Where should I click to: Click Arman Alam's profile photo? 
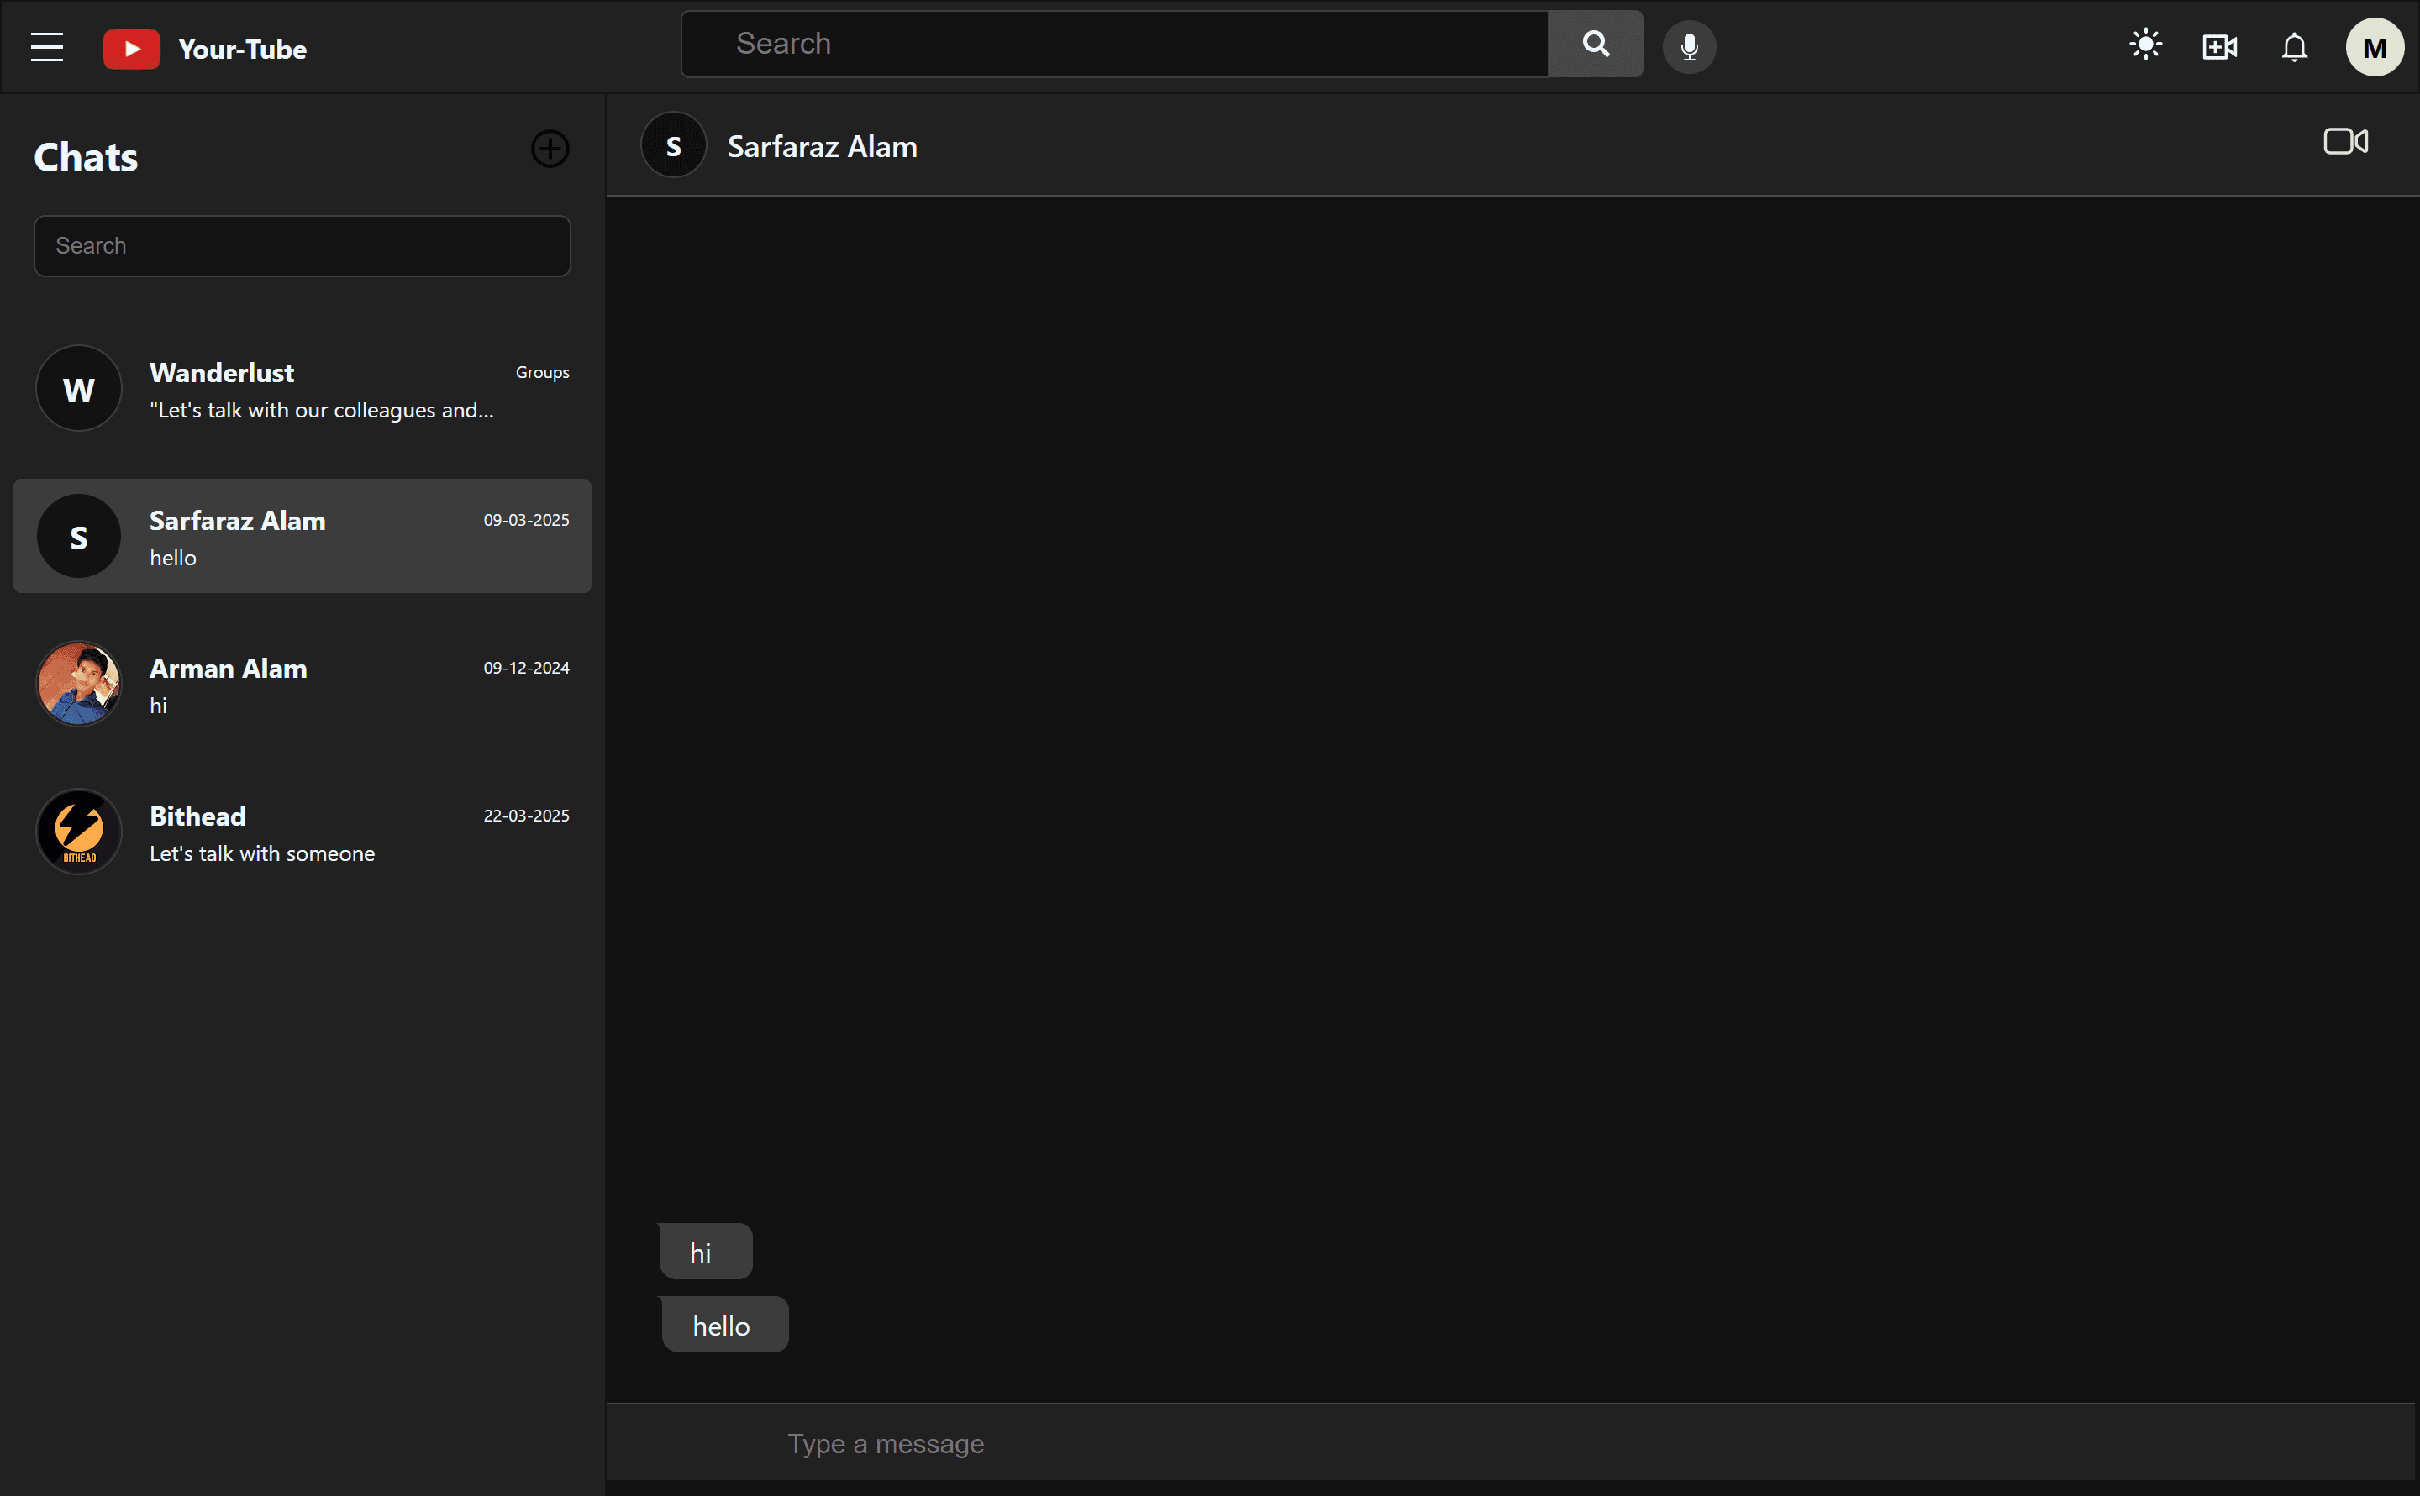[79, 684]
